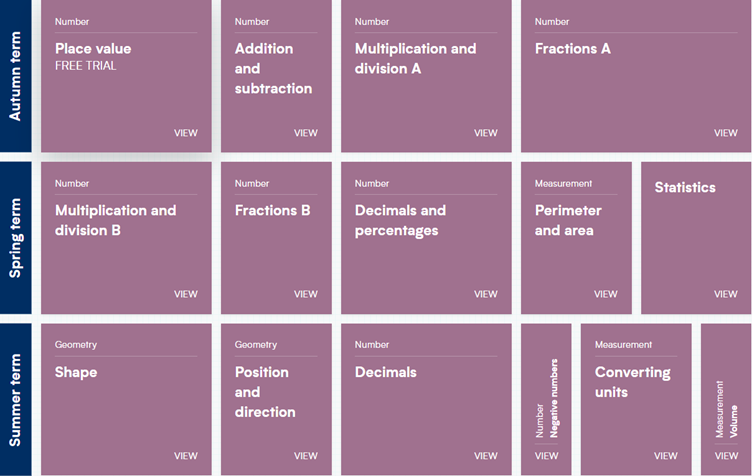Click VIEW on the summer Decimals tile
Viewport: 752px width, 476px height.
[486, 456]
